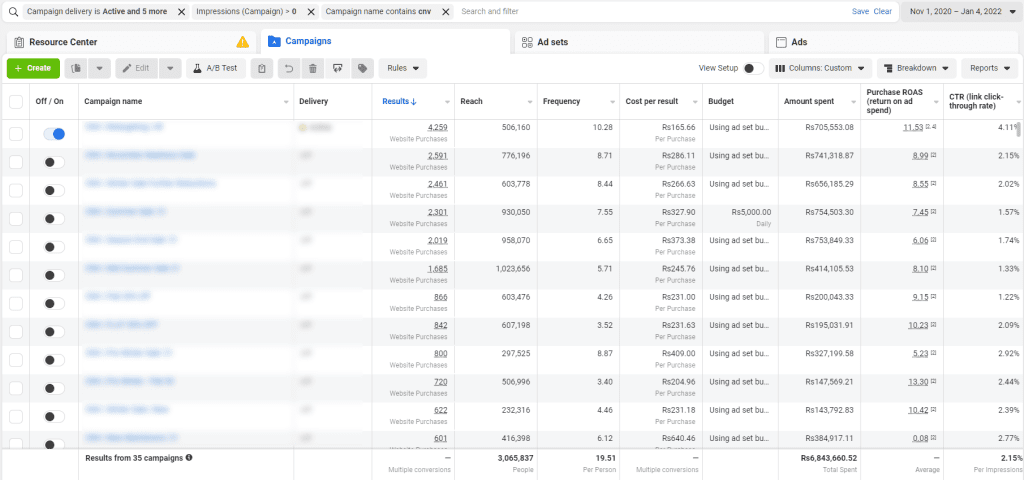This screenshot has height=480, width=1024.
Task: Click the tag label icon
Action: [x=361, y=68]
